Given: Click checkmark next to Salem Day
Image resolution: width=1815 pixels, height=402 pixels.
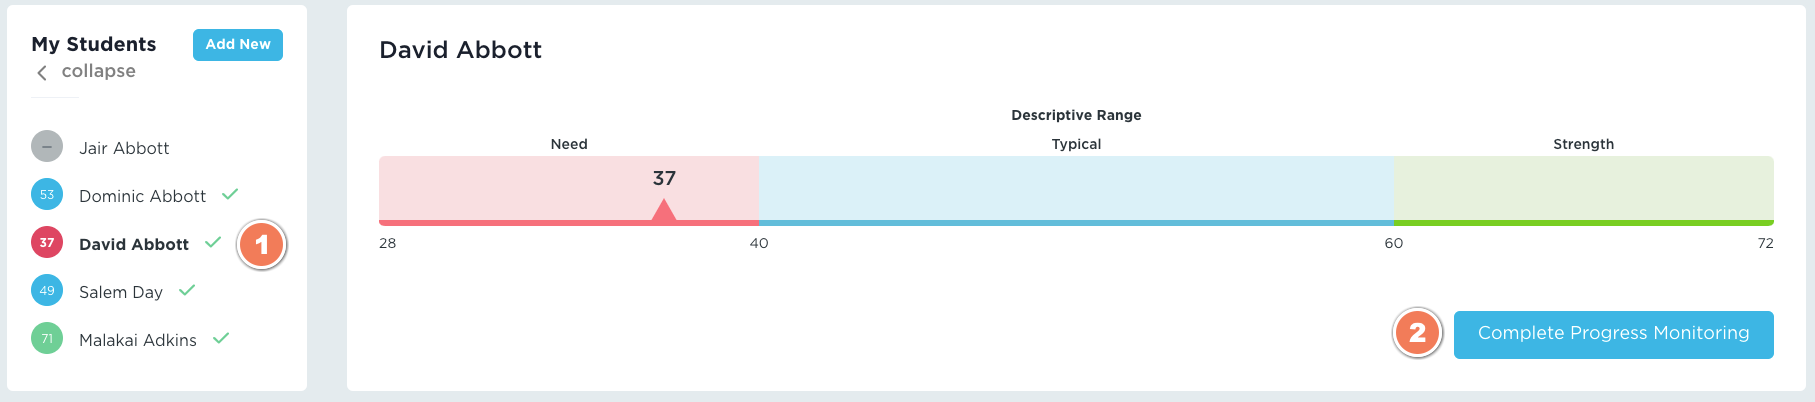Looking at the screenshot, I should (187, 290).
